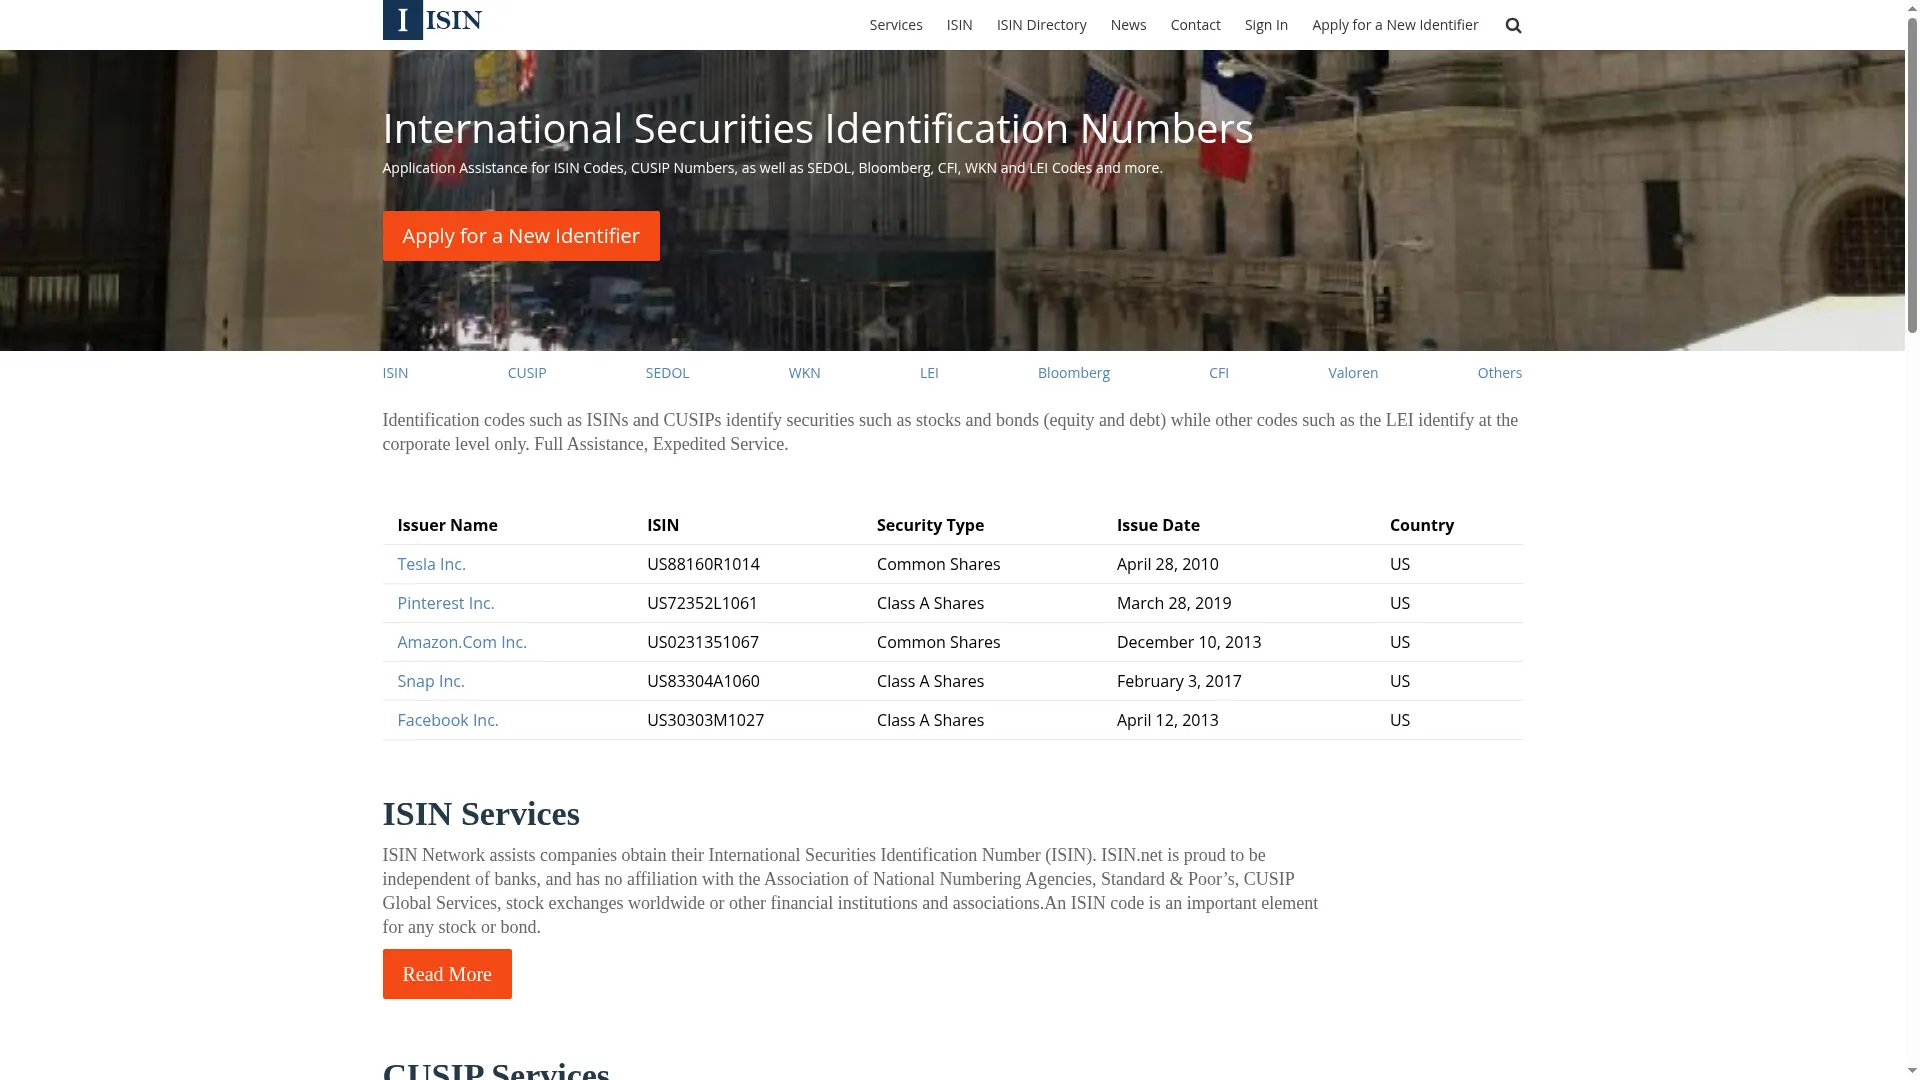Screen dimensions: 1920x1080
Task: Open Amazon.Com Inc. issuer link
Action: (x=461, y=642)
